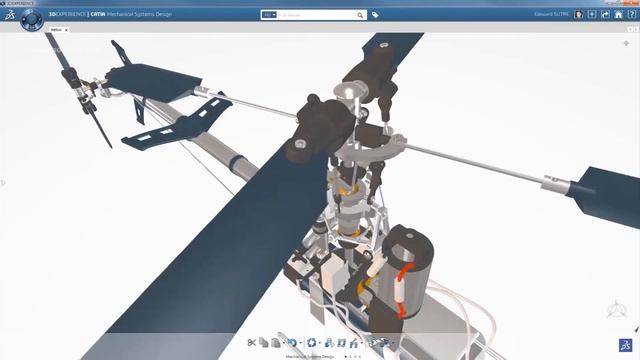Click the add plus icon in header
The image size is (640, 360).
(592, 14)
